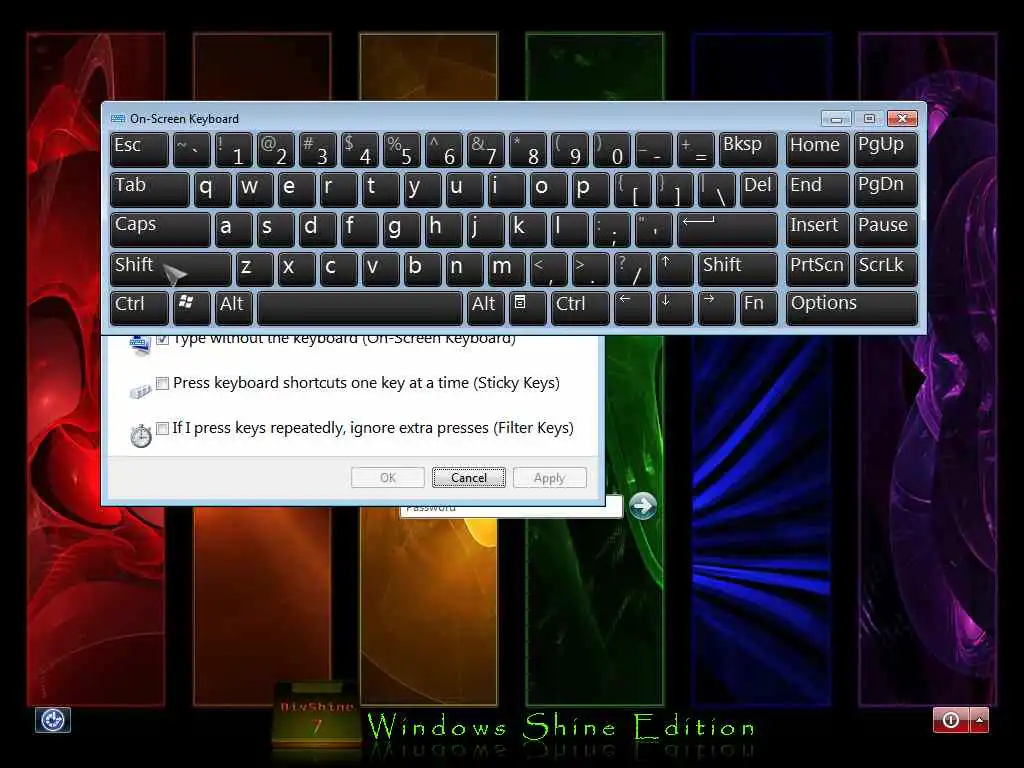The image size is (1024, 768).
Task: Click the Windows logo key on keyboard
Action: point(191,307)
